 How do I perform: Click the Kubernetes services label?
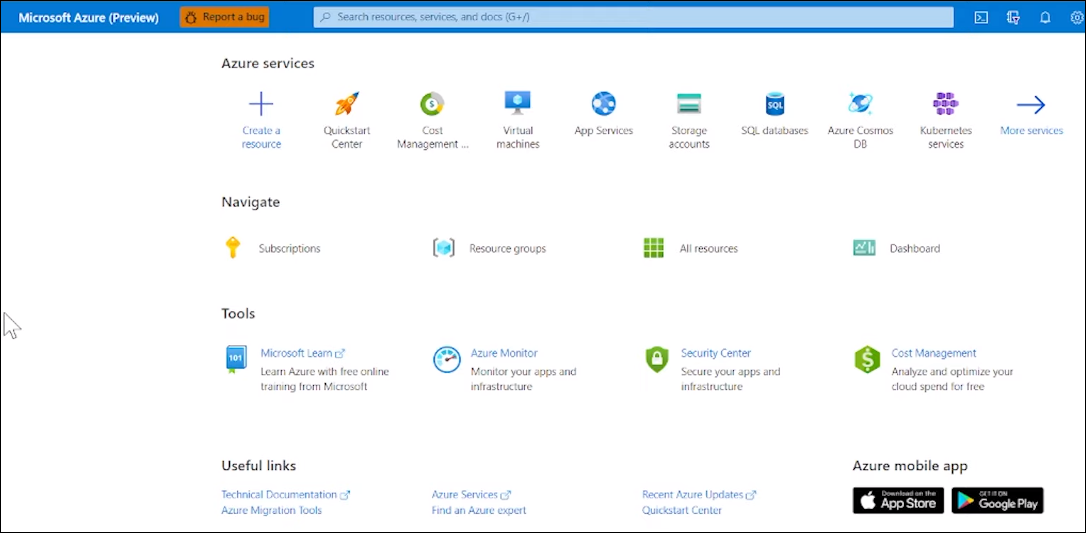tap(946, 137)
